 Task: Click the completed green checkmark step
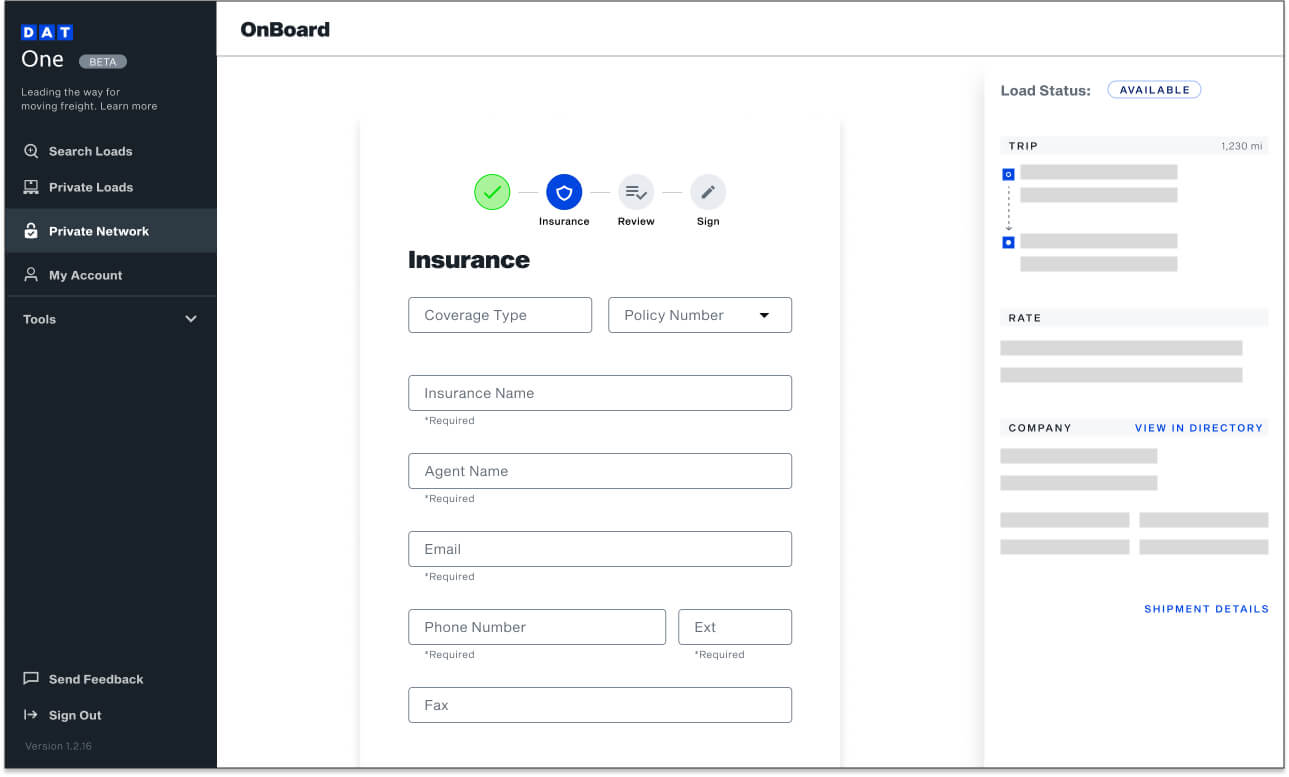(x=492, y=191)
